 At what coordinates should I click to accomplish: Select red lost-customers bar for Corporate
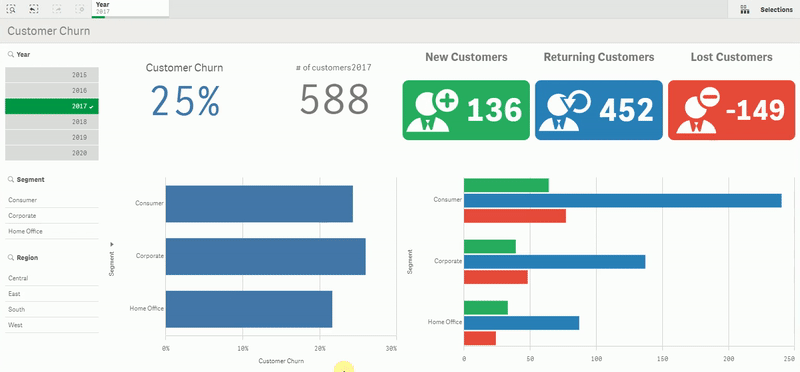(495, 277)
